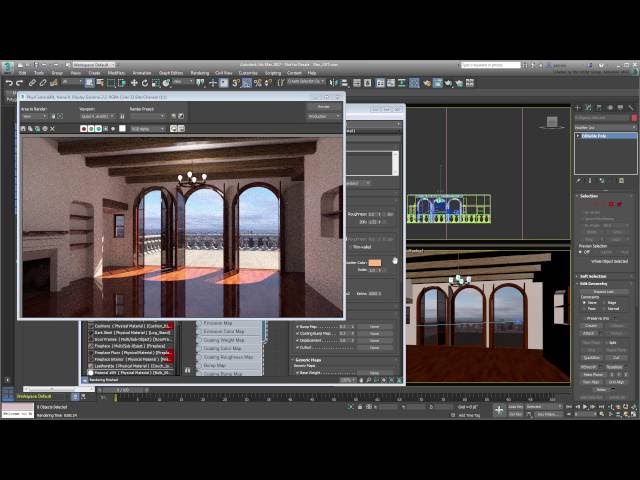The image size is (640, 480).
Task: Click the help search input field
Action: tap(490, 65)
